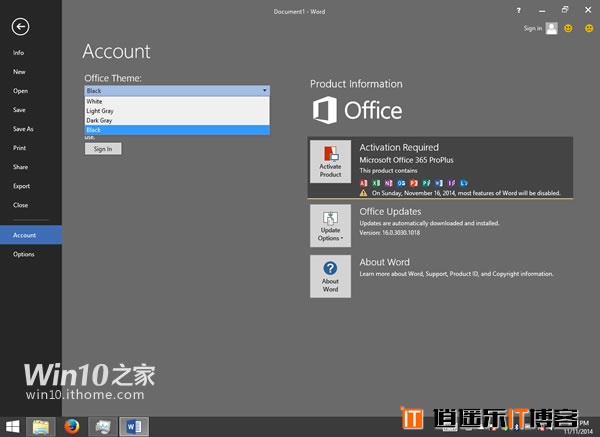Click the Publisher app icon
The image size is (600, 437).
tap(426, 183)
